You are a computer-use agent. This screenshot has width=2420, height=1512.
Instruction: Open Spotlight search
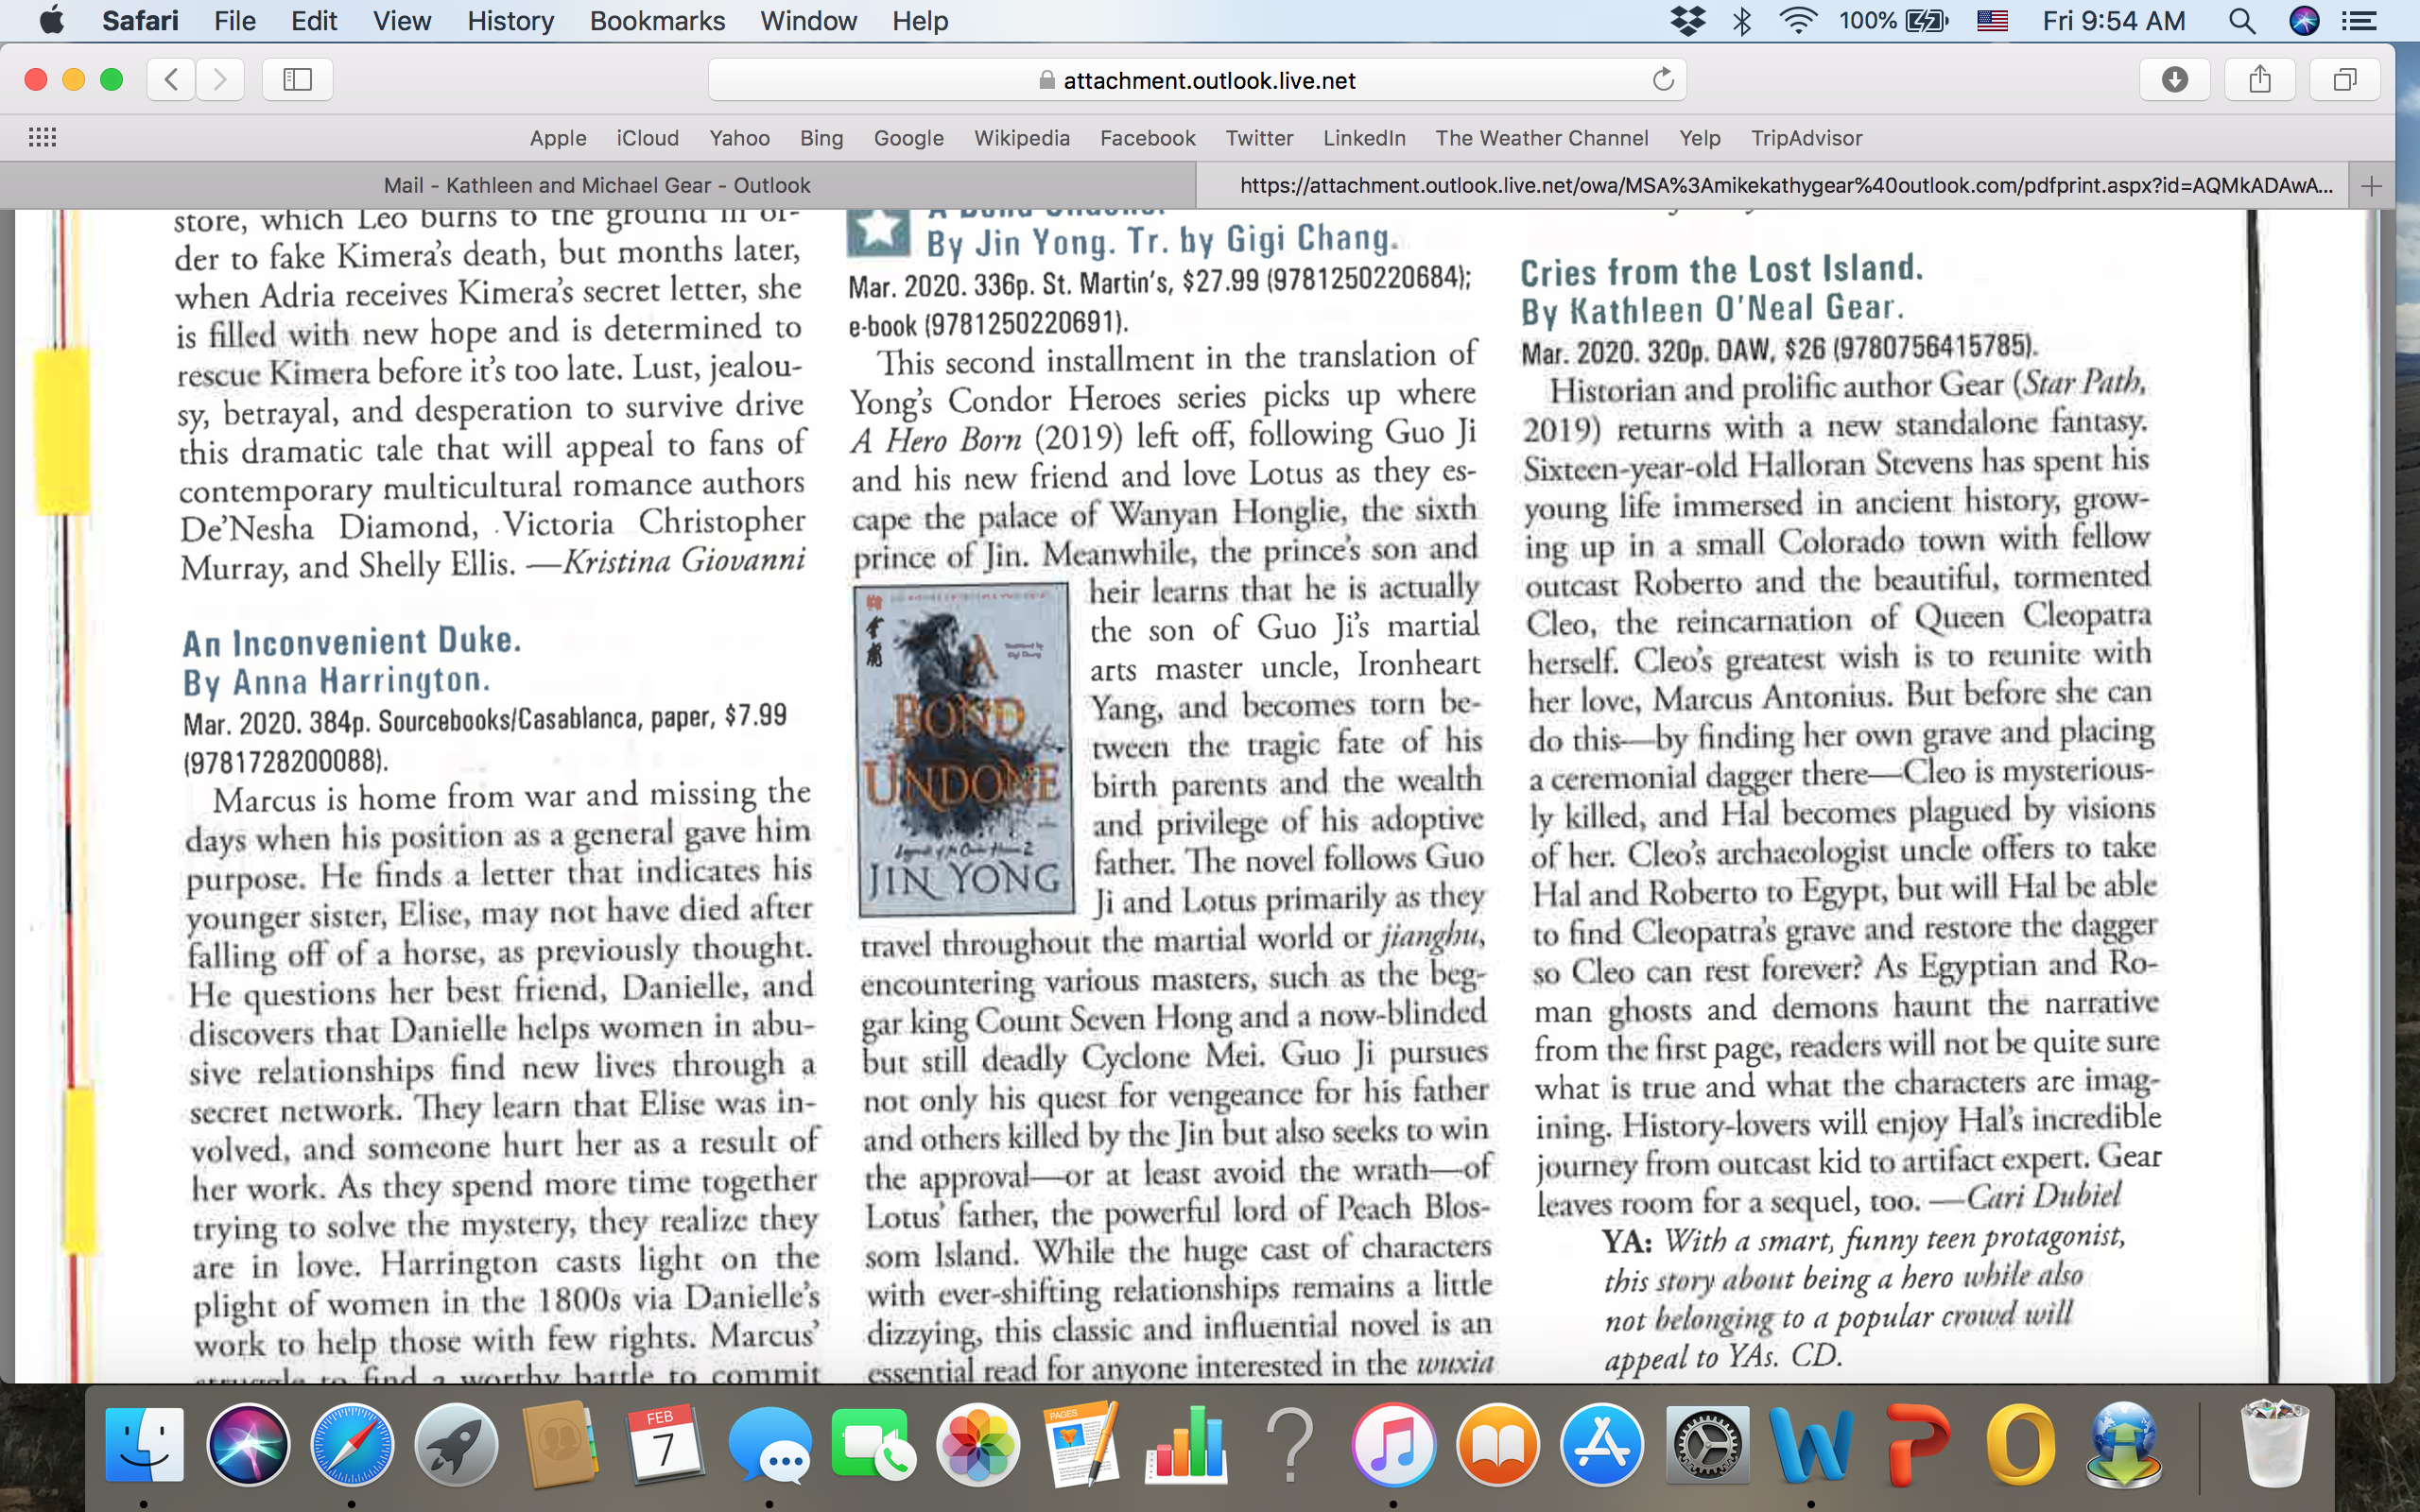point(2242,21)
